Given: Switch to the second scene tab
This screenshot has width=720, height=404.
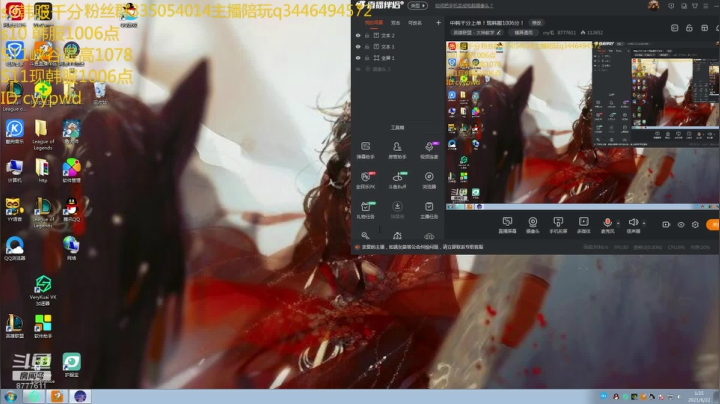Looking at the screenshot, I should coord(395,22).
